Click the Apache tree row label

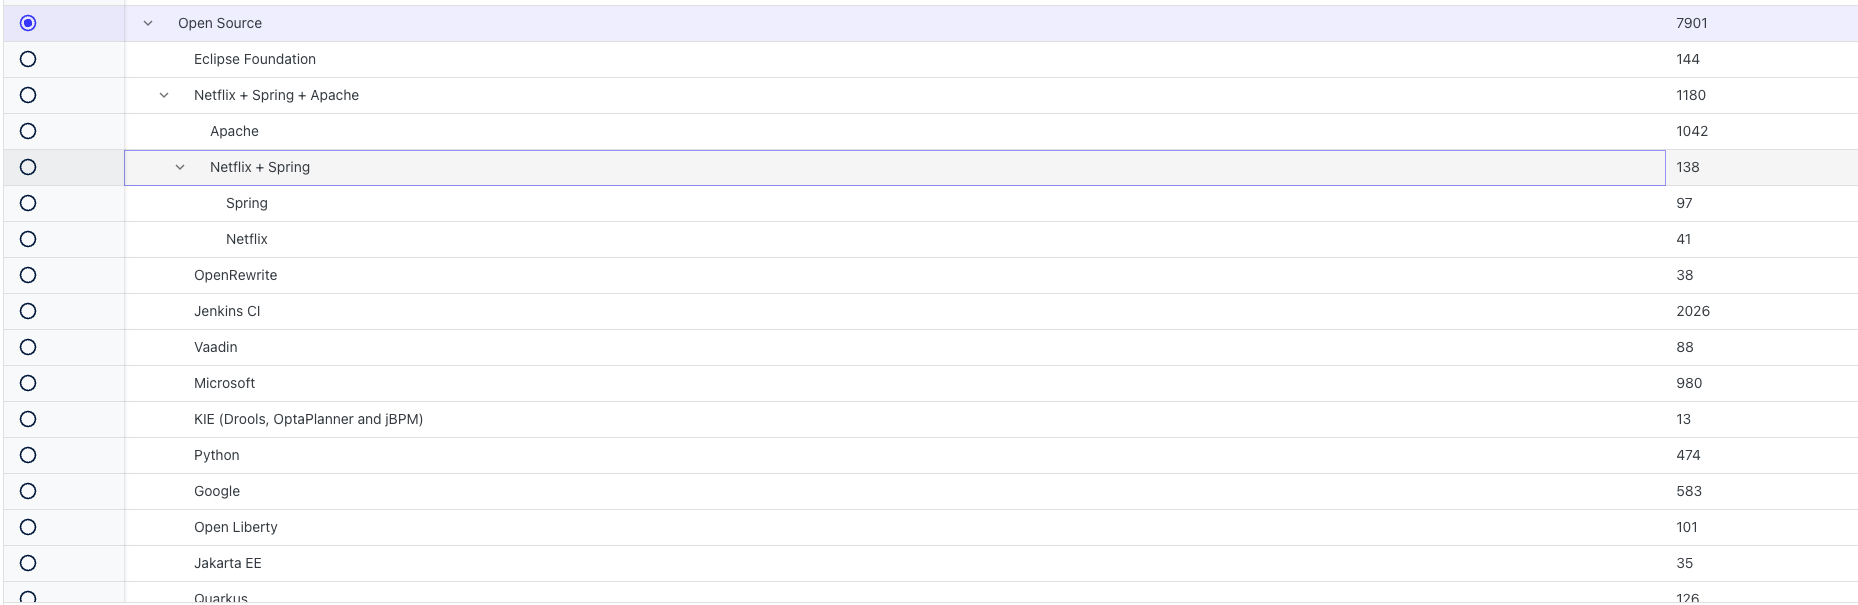click(x=234, y=131)
